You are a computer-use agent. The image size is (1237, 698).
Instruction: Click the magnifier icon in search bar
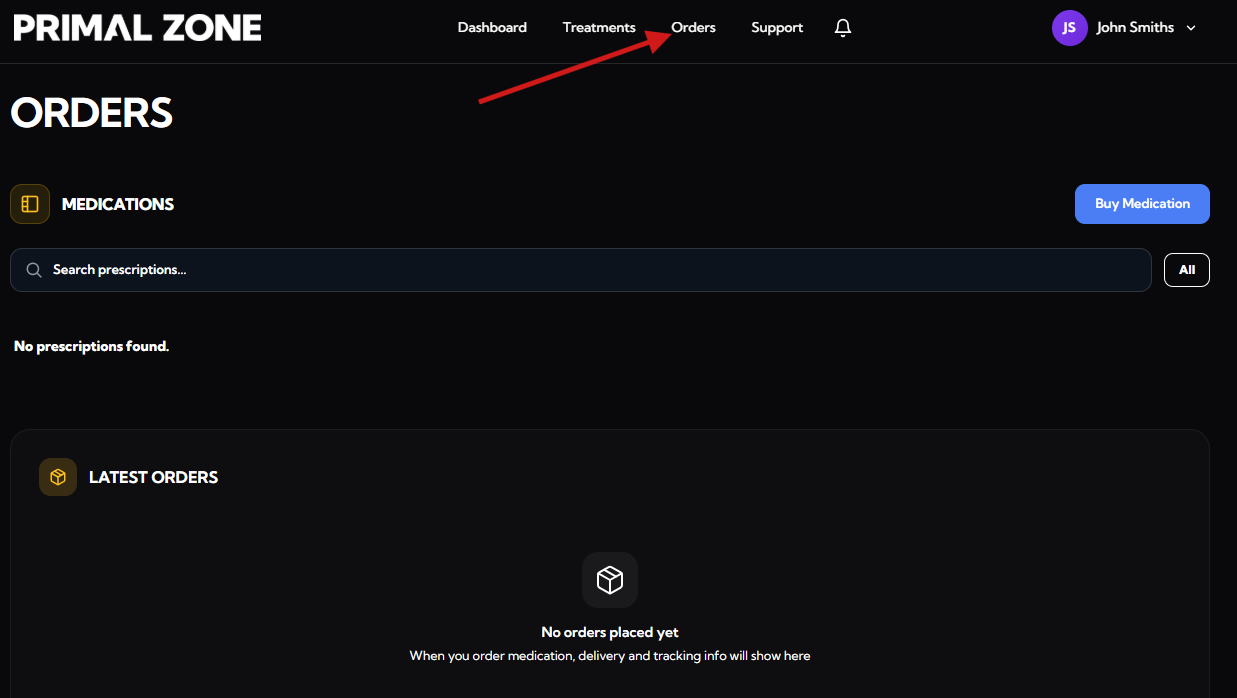point(34,270)
